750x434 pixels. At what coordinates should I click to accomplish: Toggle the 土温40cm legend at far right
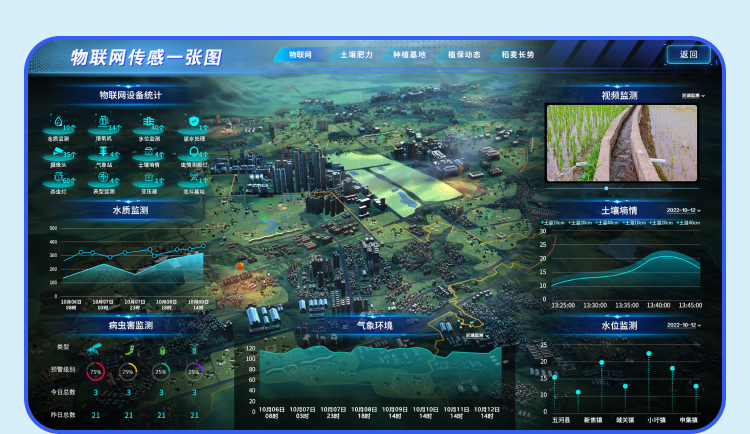tap(688, 223)
